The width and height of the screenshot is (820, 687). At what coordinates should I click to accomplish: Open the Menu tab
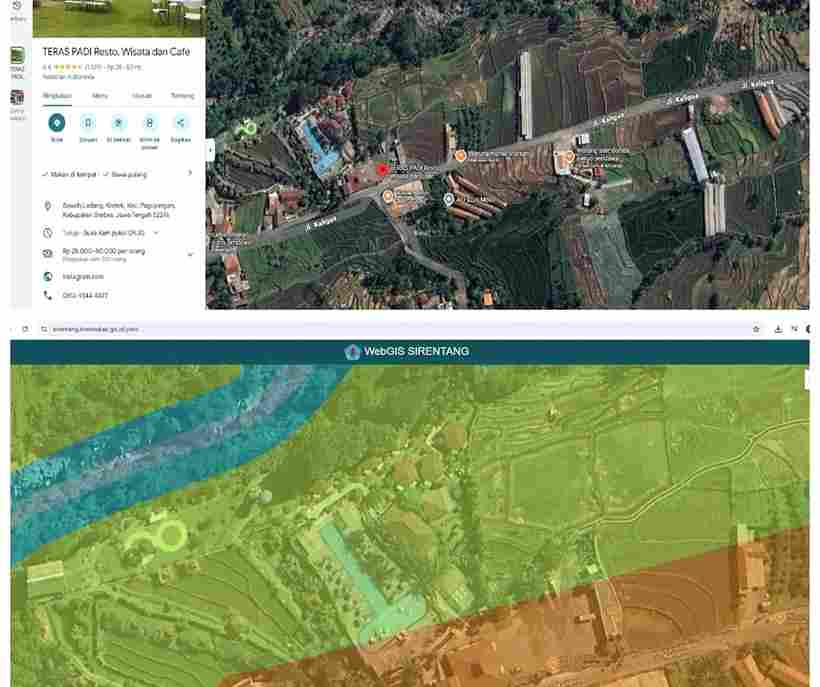click(100, 96)
